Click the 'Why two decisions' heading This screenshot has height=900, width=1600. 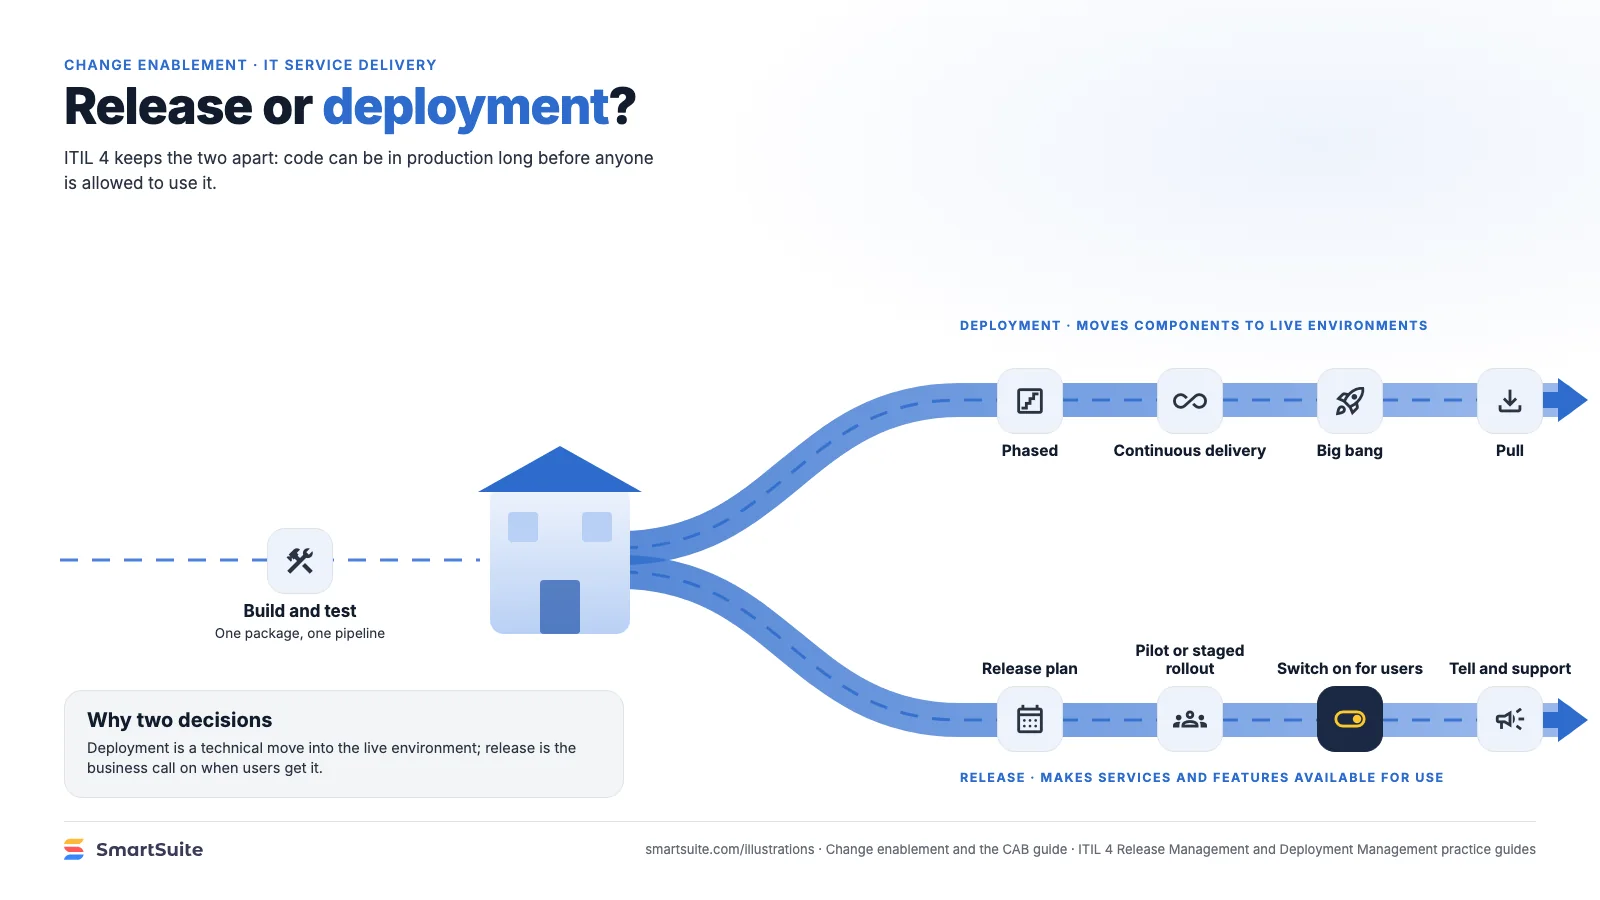click(x=180, y=720)
